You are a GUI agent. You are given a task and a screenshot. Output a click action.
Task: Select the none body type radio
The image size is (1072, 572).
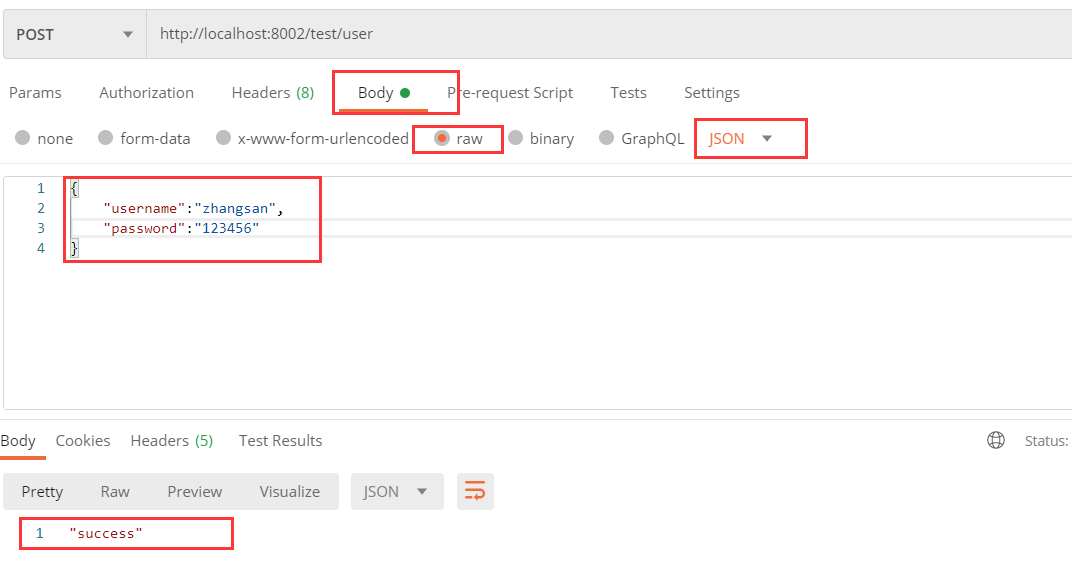23,138
